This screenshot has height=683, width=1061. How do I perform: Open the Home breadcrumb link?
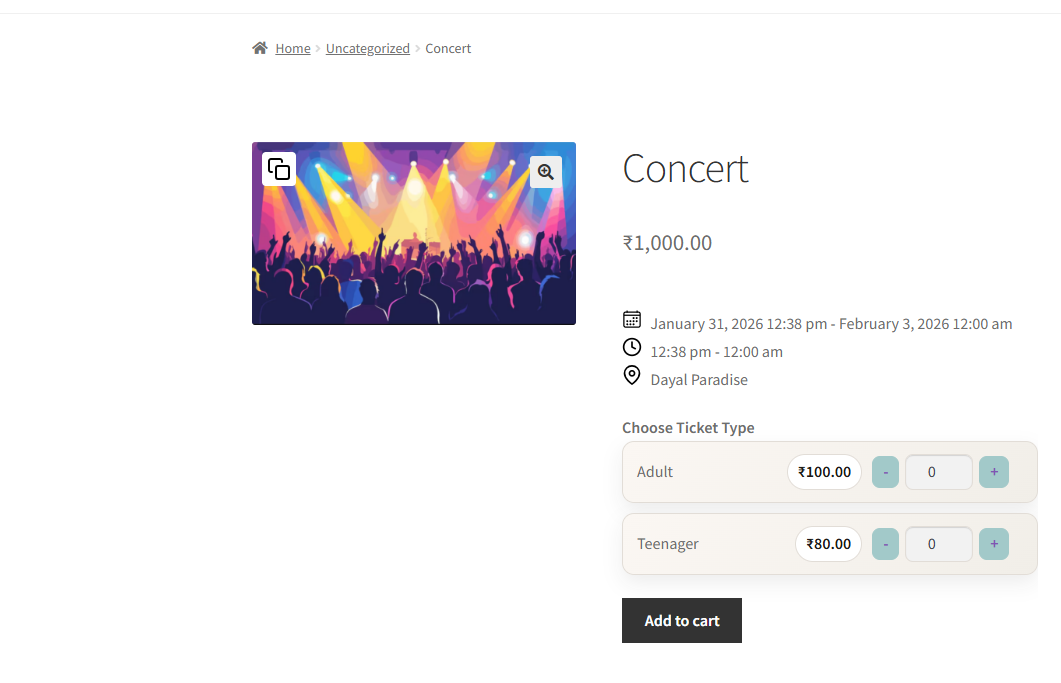pos(292,47)
